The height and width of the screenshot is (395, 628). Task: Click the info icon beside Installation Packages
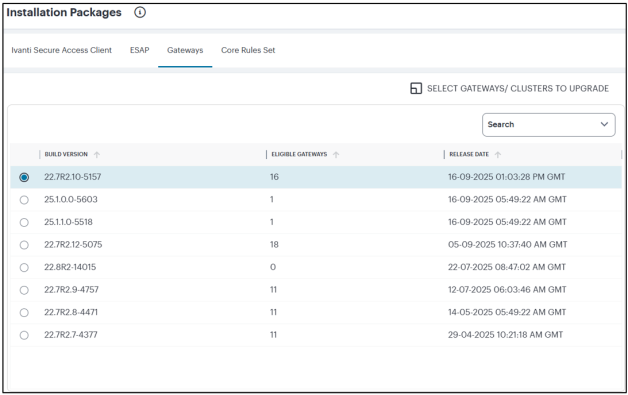click(x=140, y=12)
